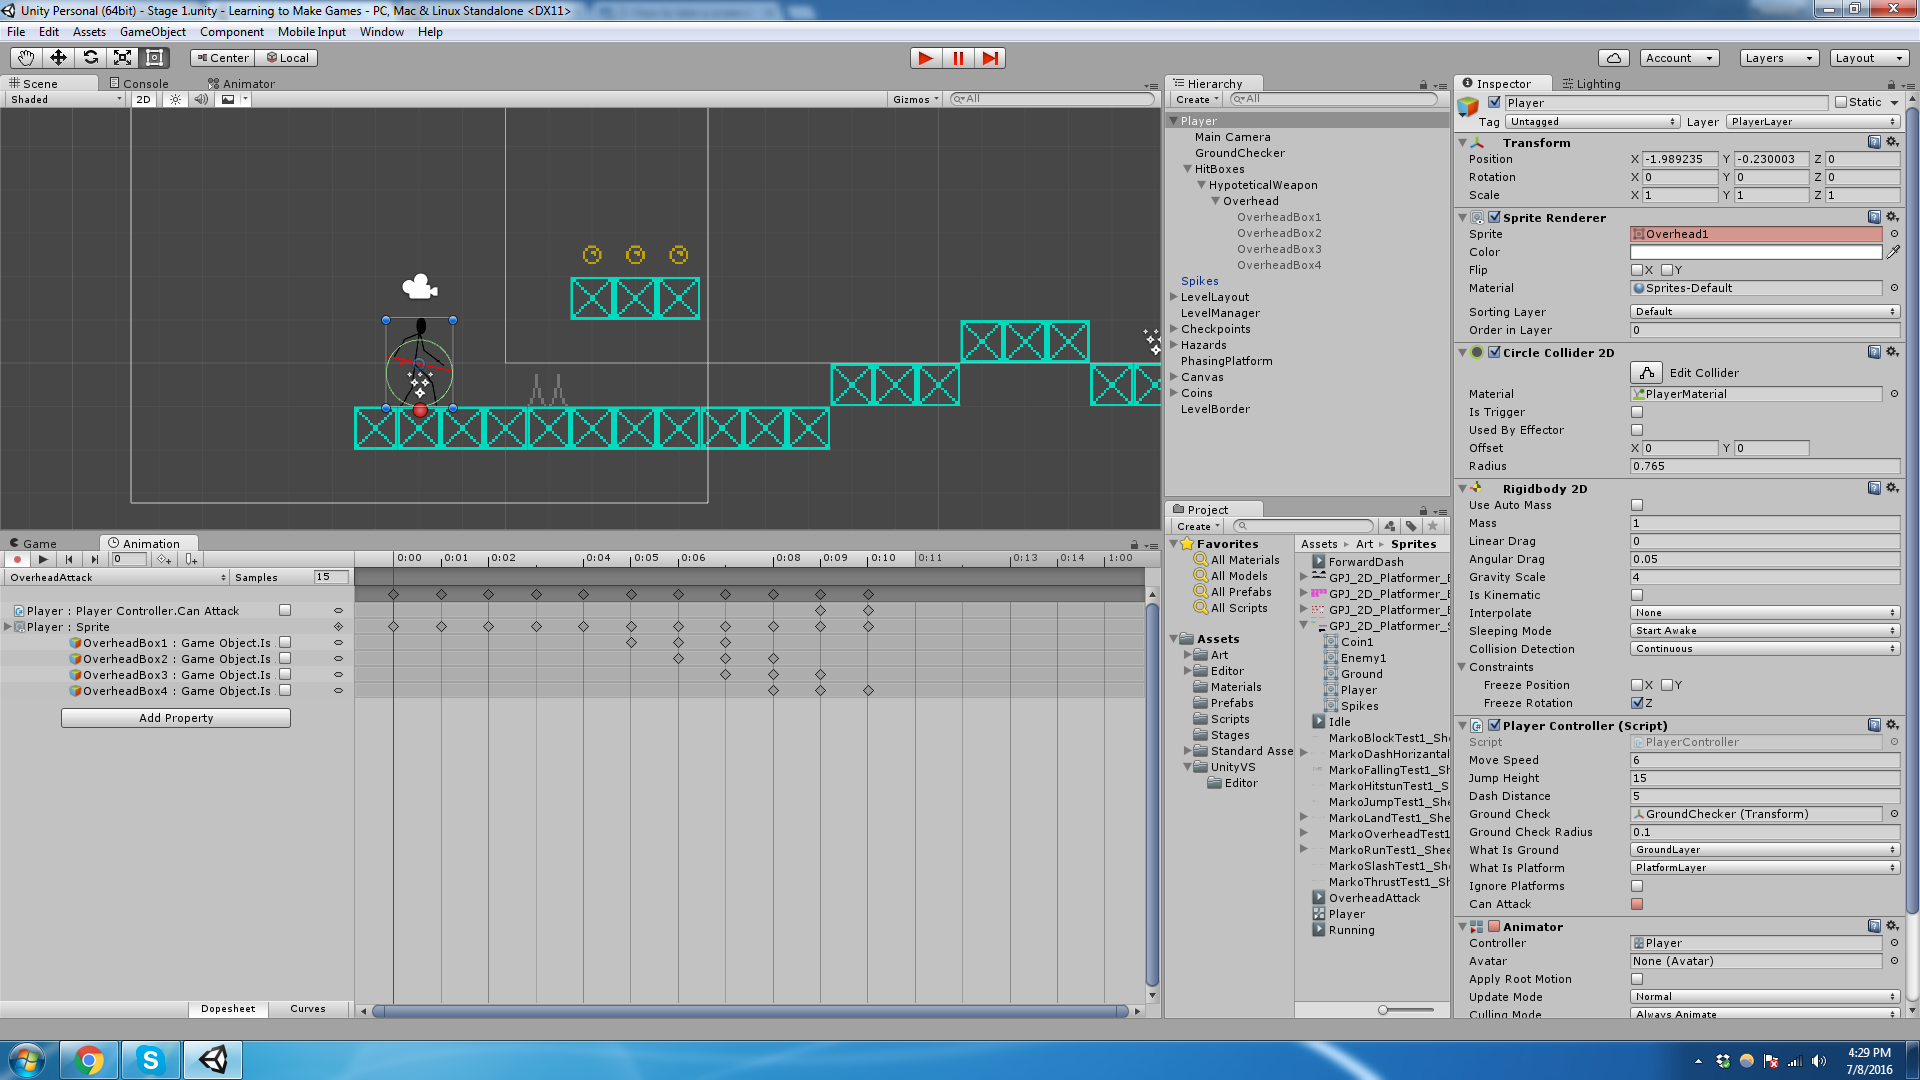Click the Jump Height input field

coord(1765,778)
